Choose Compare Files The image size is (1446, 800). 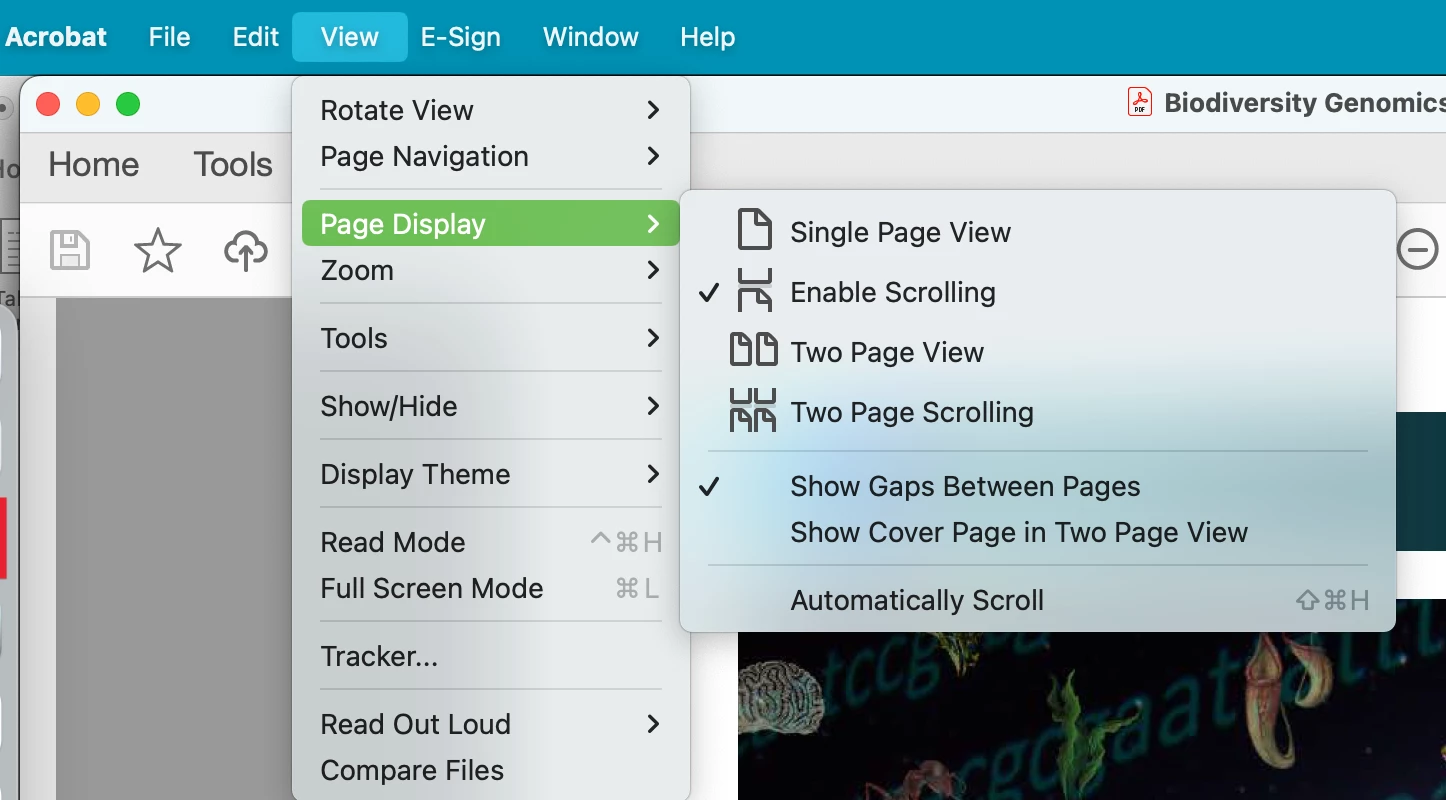click(x=490, y=770)
